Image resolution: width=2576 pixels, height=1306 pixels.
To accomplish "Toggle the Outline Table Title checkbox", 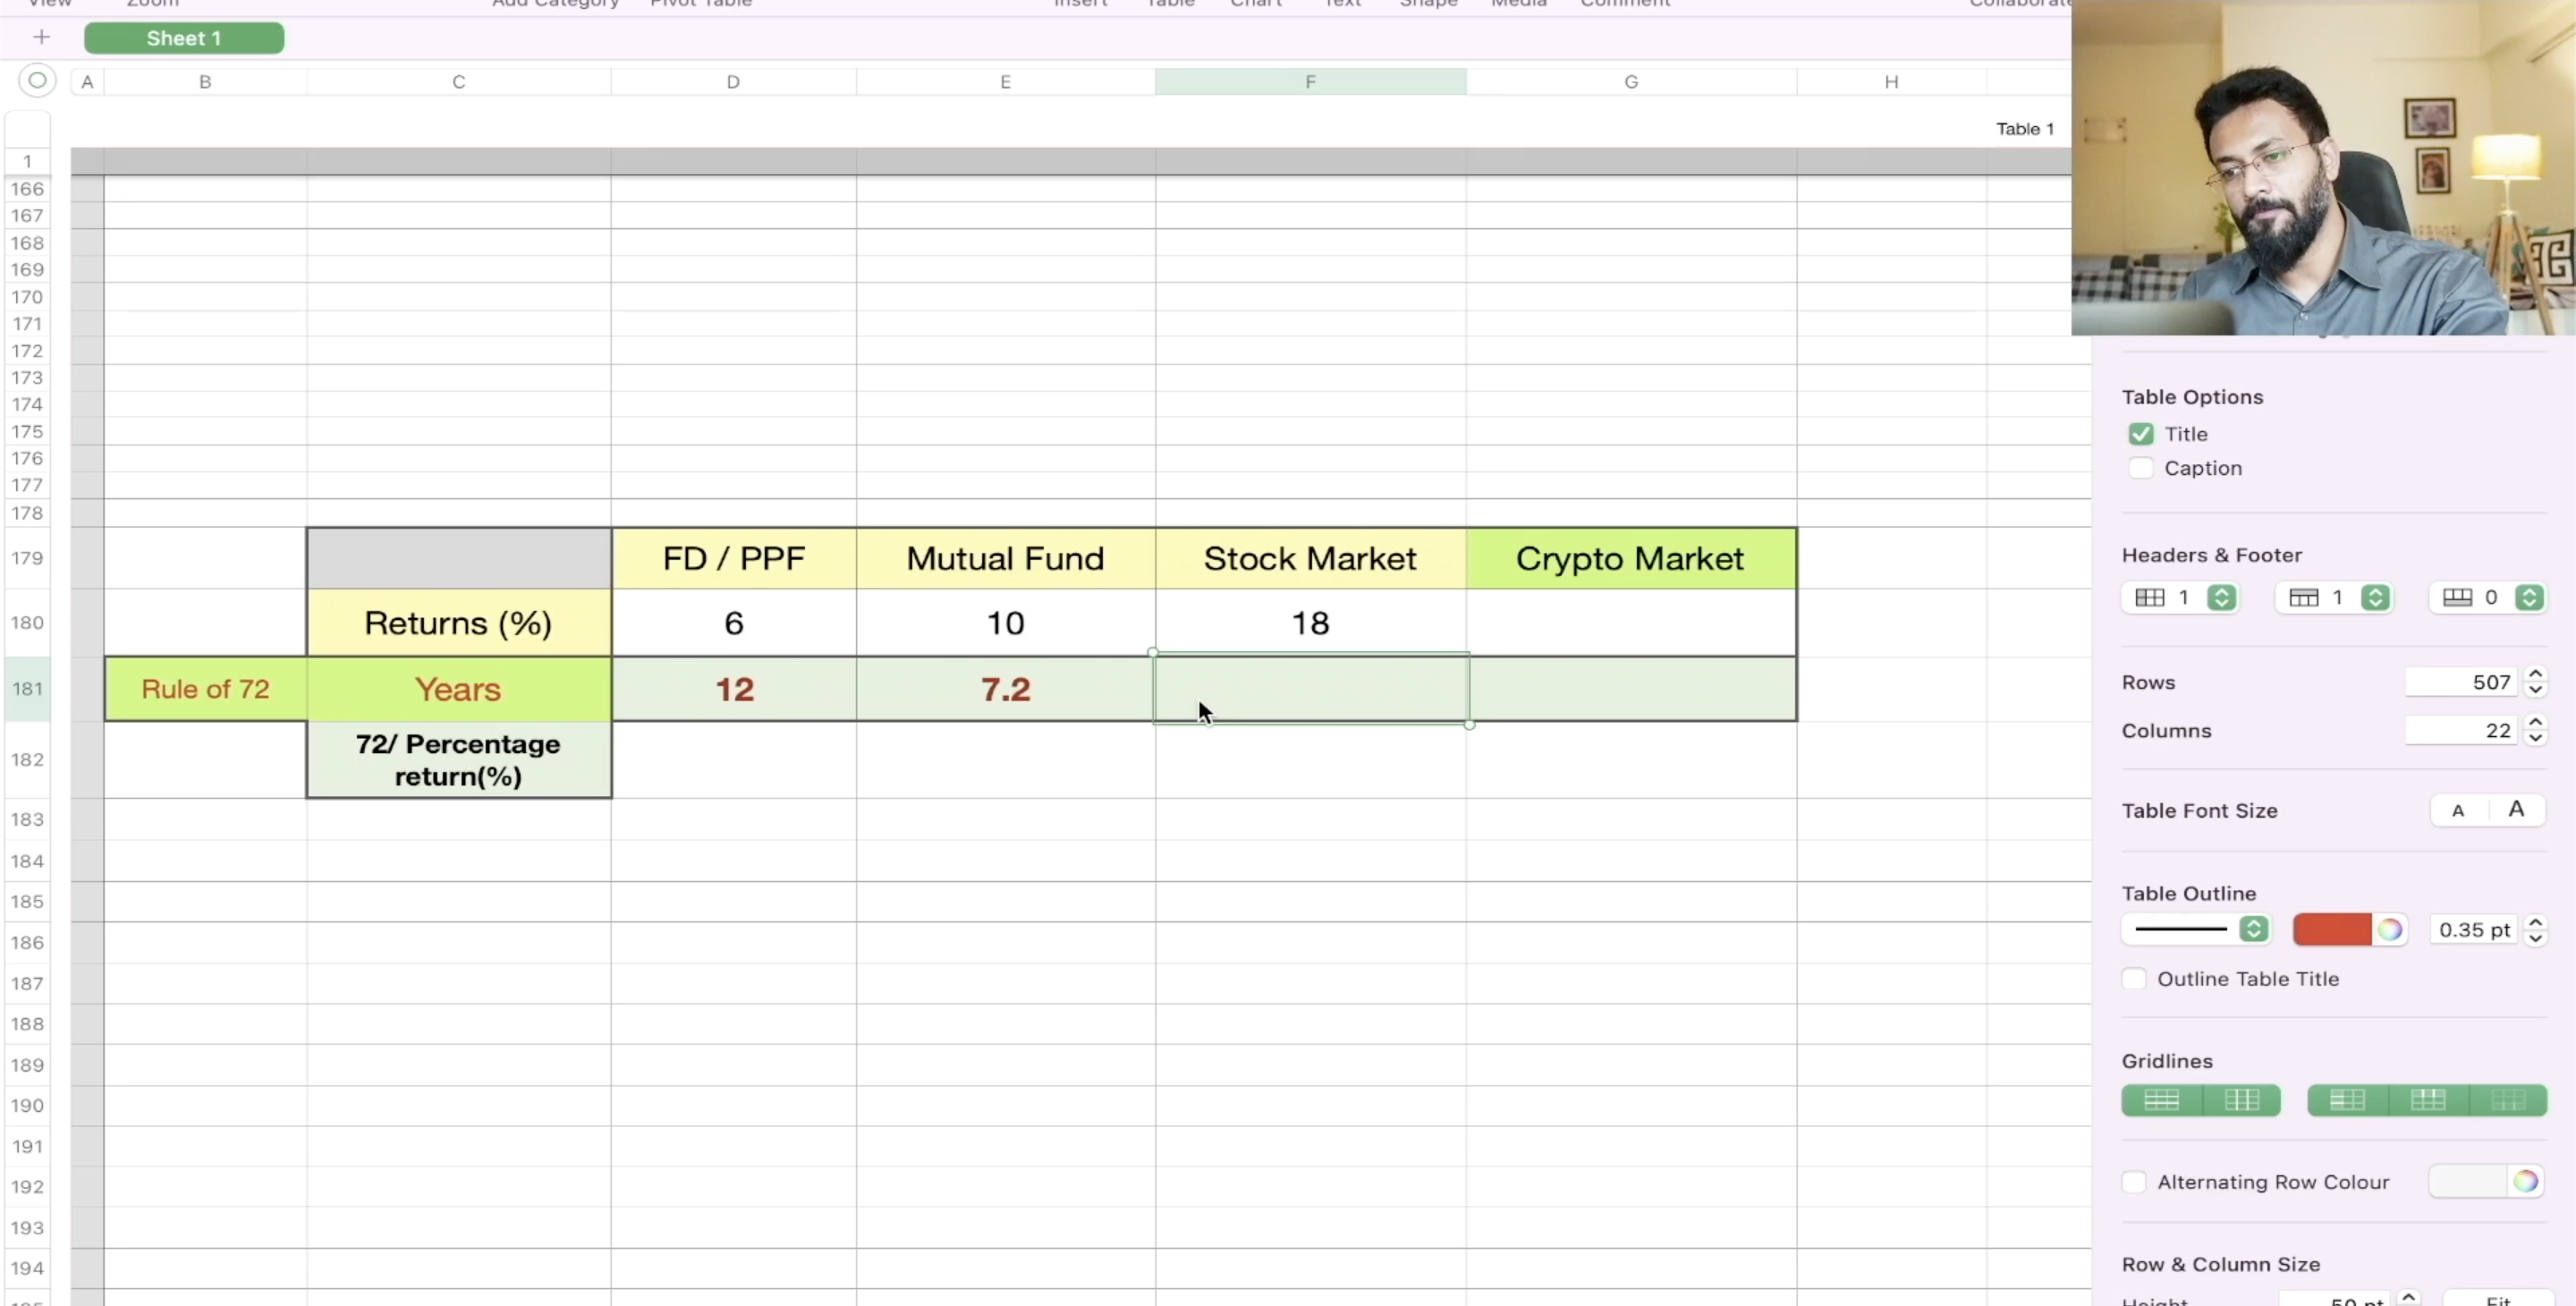I will [x=2135, y=978].
